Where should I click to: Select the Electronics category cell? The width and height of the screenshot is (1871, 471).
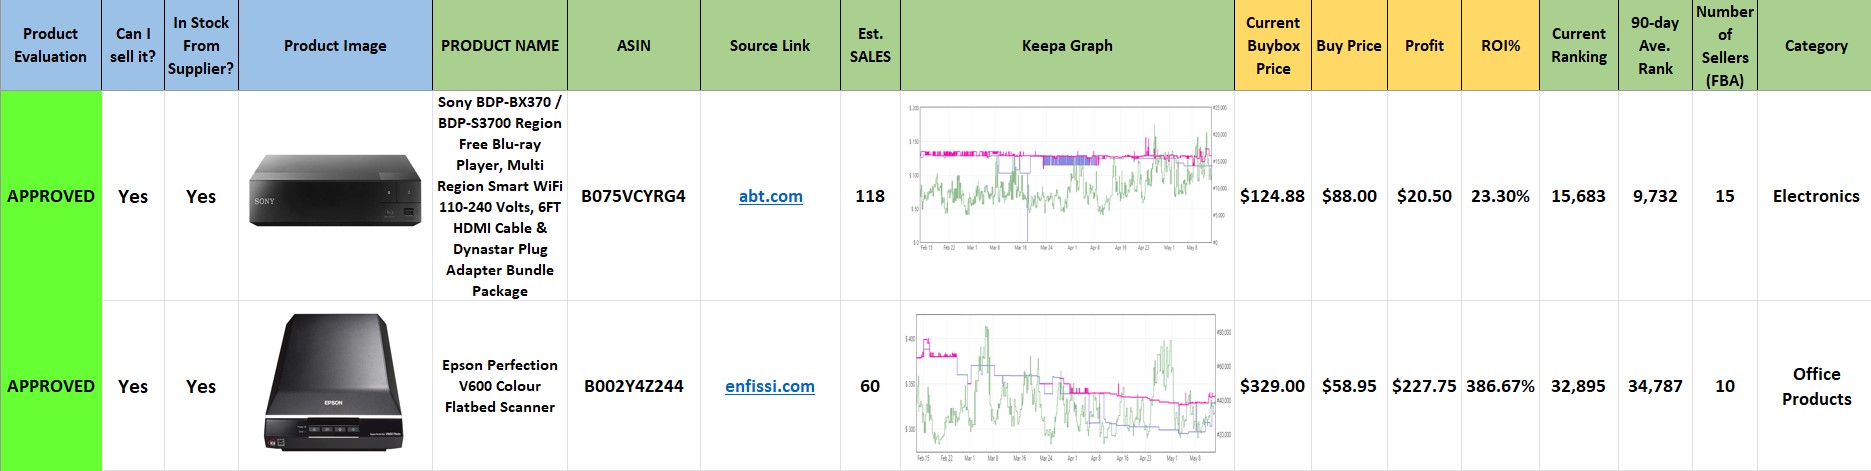point(1816,196)
